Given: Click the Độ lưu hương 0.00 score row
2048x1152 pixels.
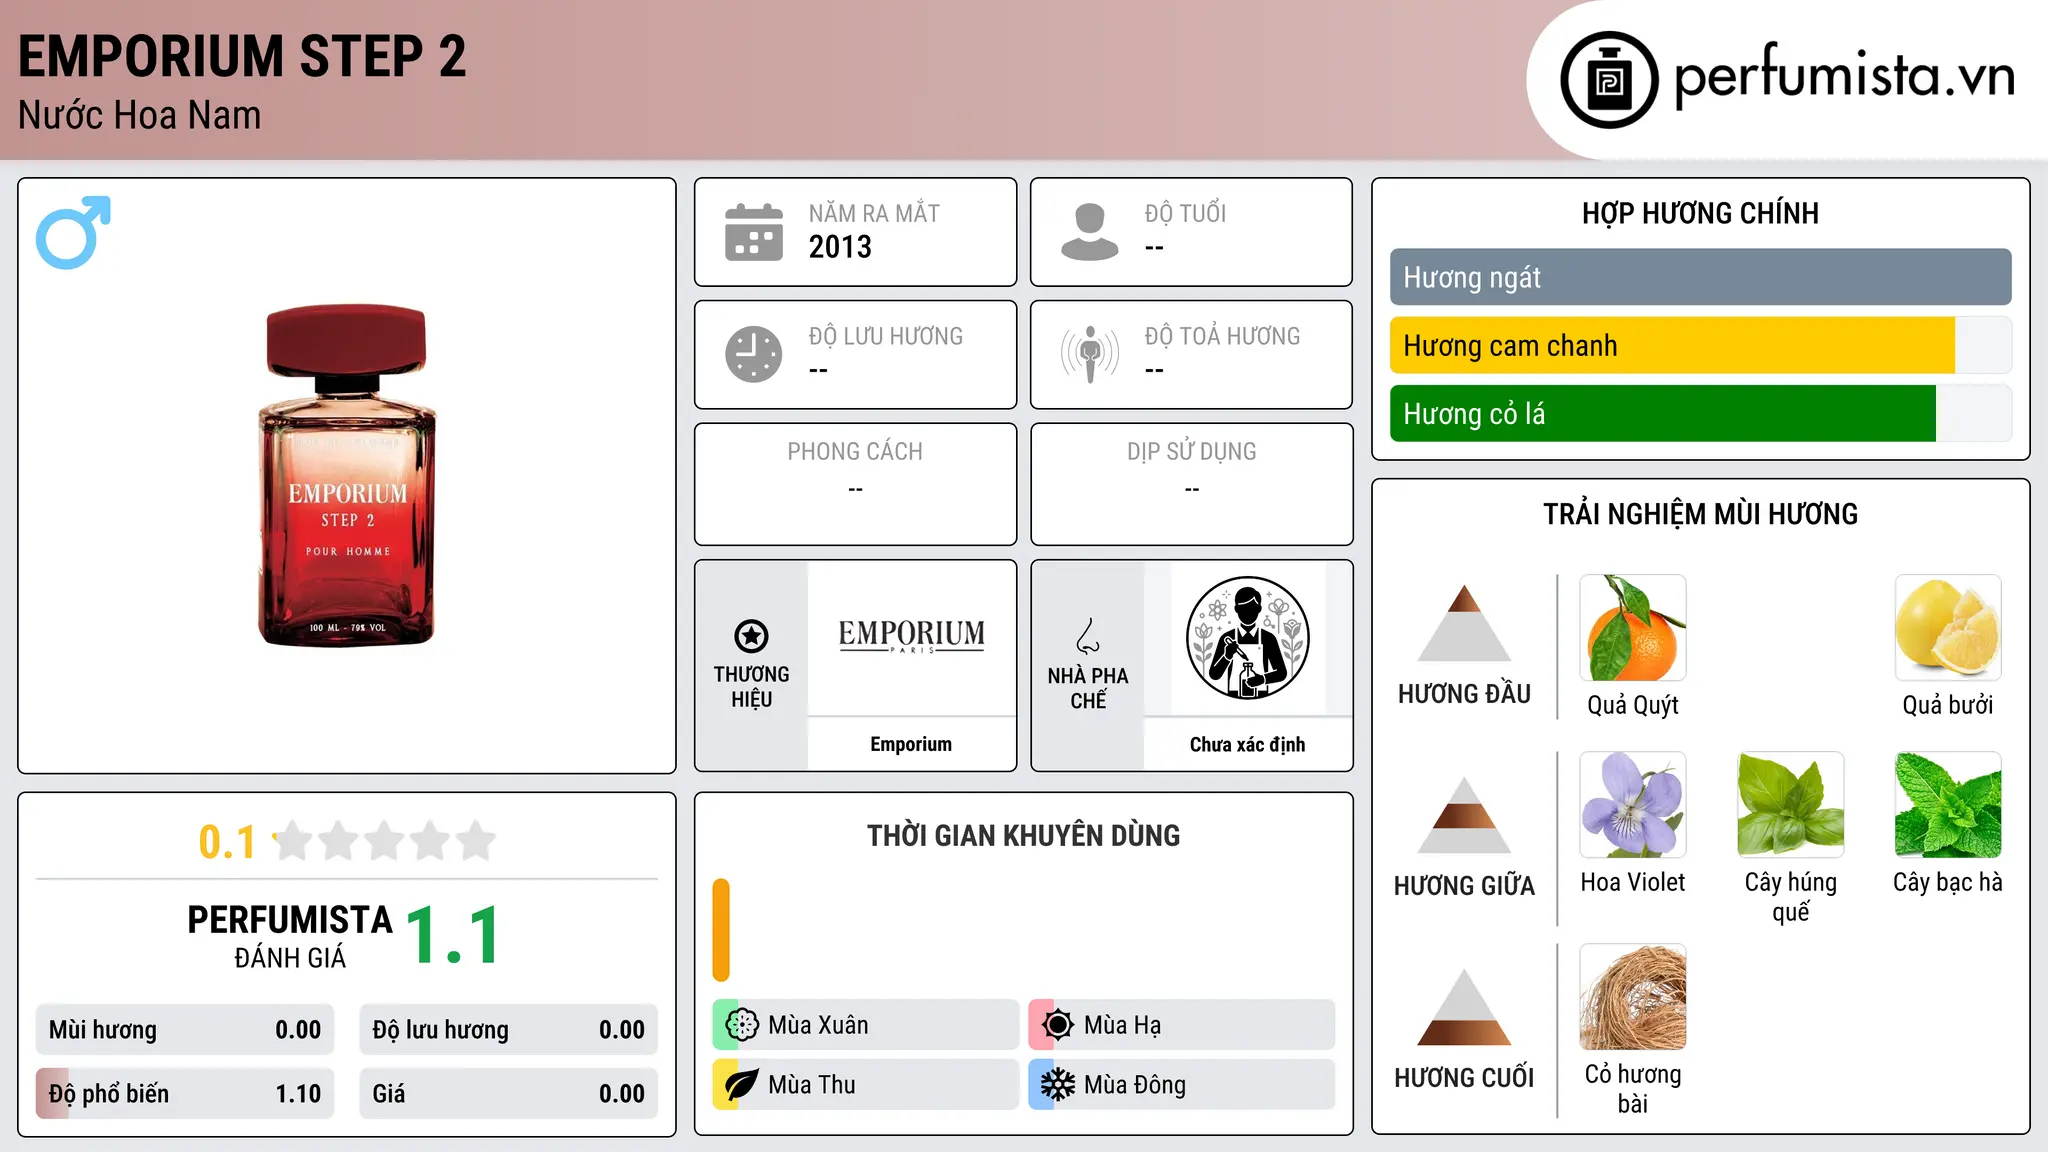Looking at the screenshot, I should click(508, 1030).
